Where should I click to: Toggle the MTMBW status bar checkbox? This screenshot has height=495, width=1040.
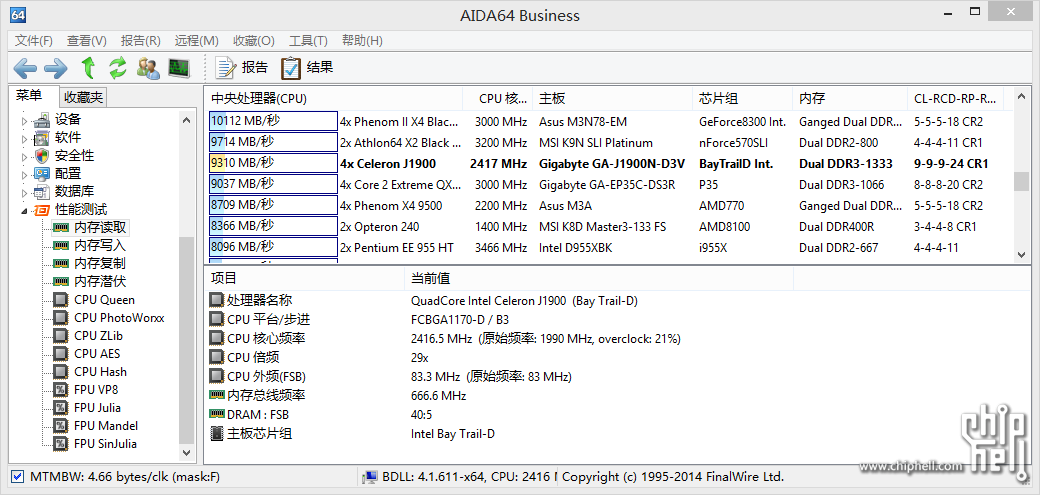(18, 476)
